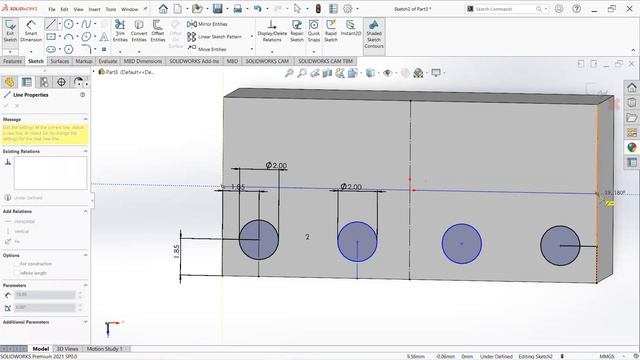Select the Polygon sketch tool
This screenshot has width=640, height=360.
[69, 49]
